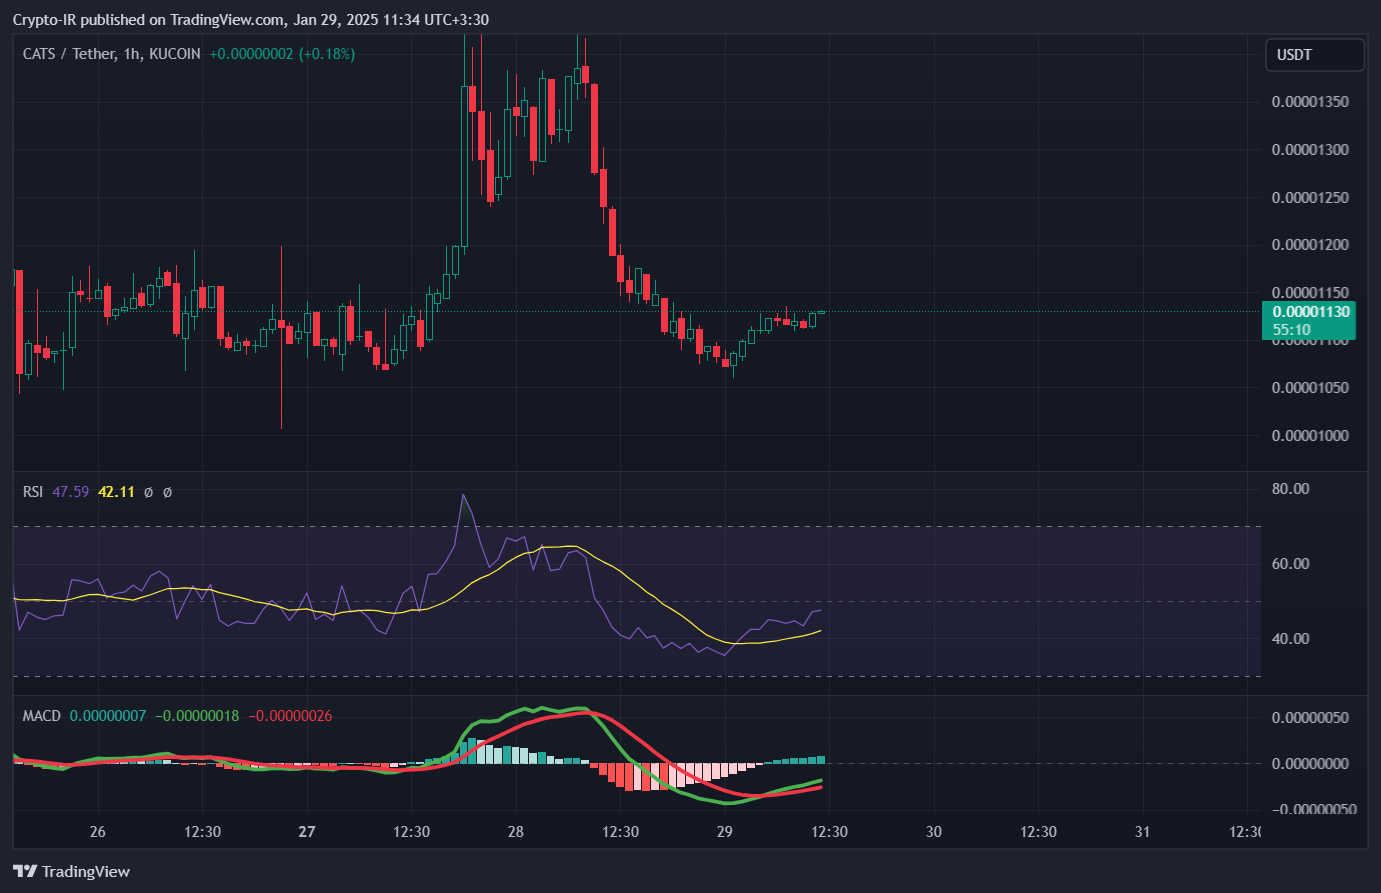Image resolution: width=1381 pixels, height=893 pixels.
Task: Select the MACD line value −0.00000018
Action: 197,716
